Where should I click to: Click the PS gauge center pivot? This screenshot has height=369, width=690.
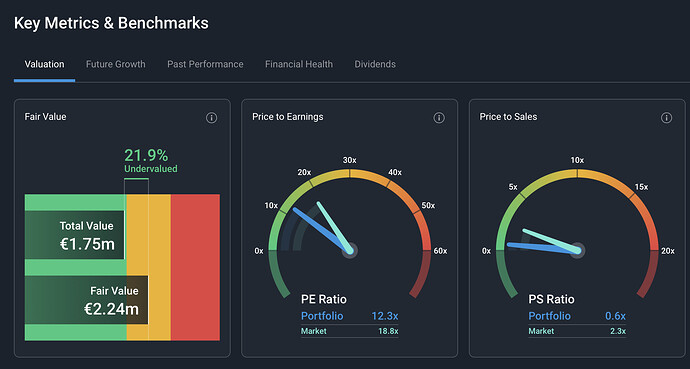(x=577, y=251)
